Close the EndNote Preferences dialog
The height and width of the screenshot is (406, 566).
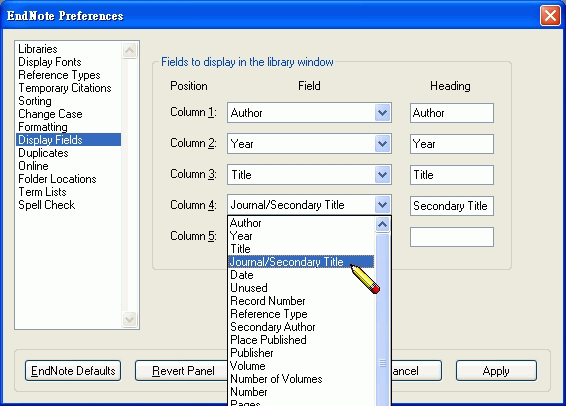pyautogui.click(x=550, y=16)
